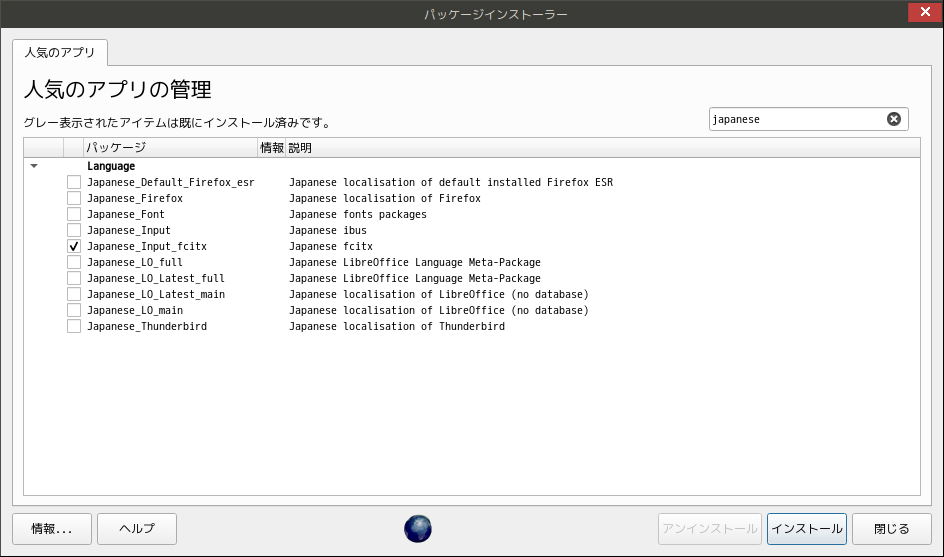Click the インストール button
The height and width of the screenshot is (557, 944).
coord(807,529)
